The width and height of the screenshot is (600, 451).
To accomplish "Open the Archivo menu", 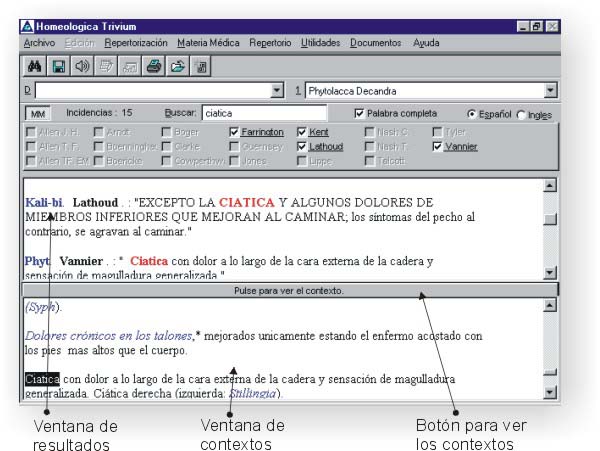I will pos(39,43).
